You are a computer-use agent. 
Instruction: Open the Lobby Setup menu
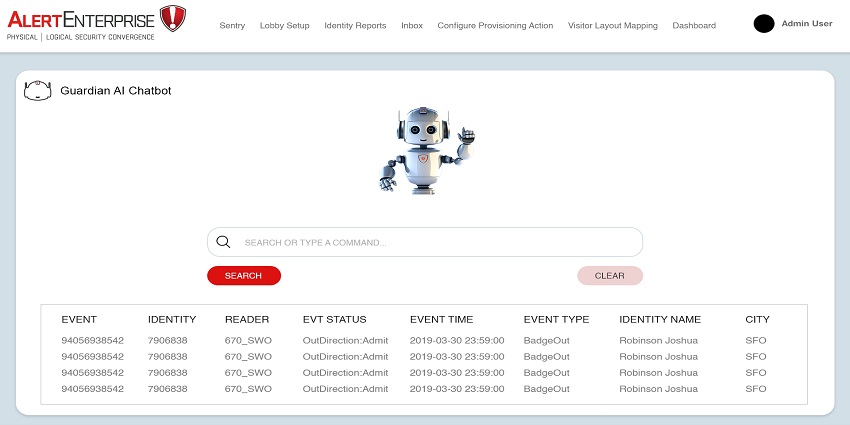tap(284, 26)
